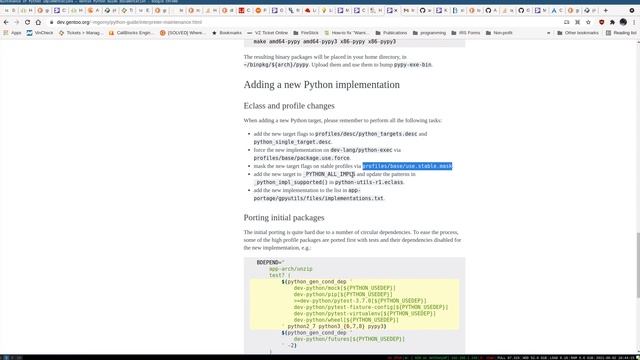
Task: Click the python_single_target.desc code text
Action: tap(292, 142)
